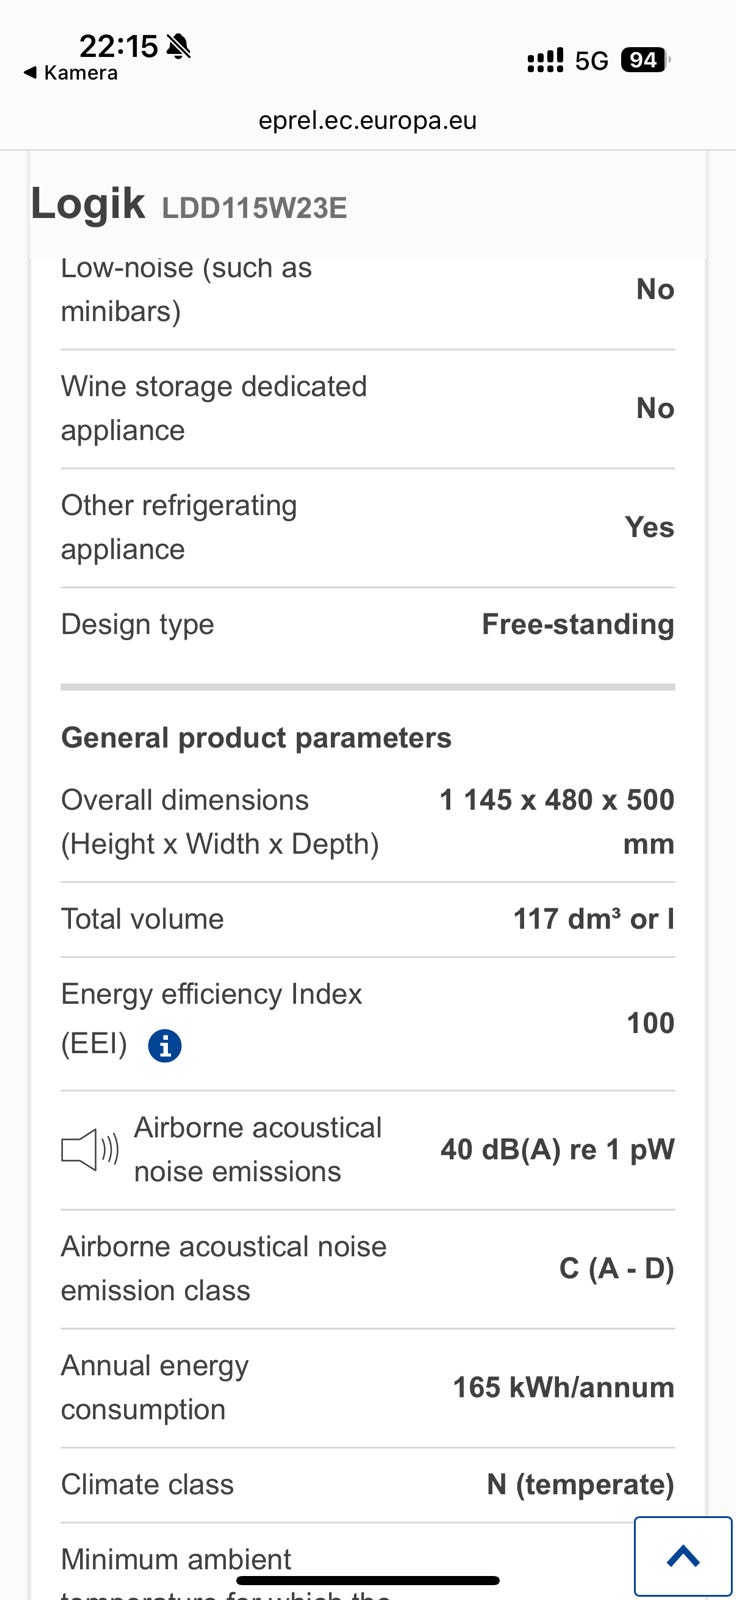
Task: Tap the 5G network indicator
Action: point(591,61)
